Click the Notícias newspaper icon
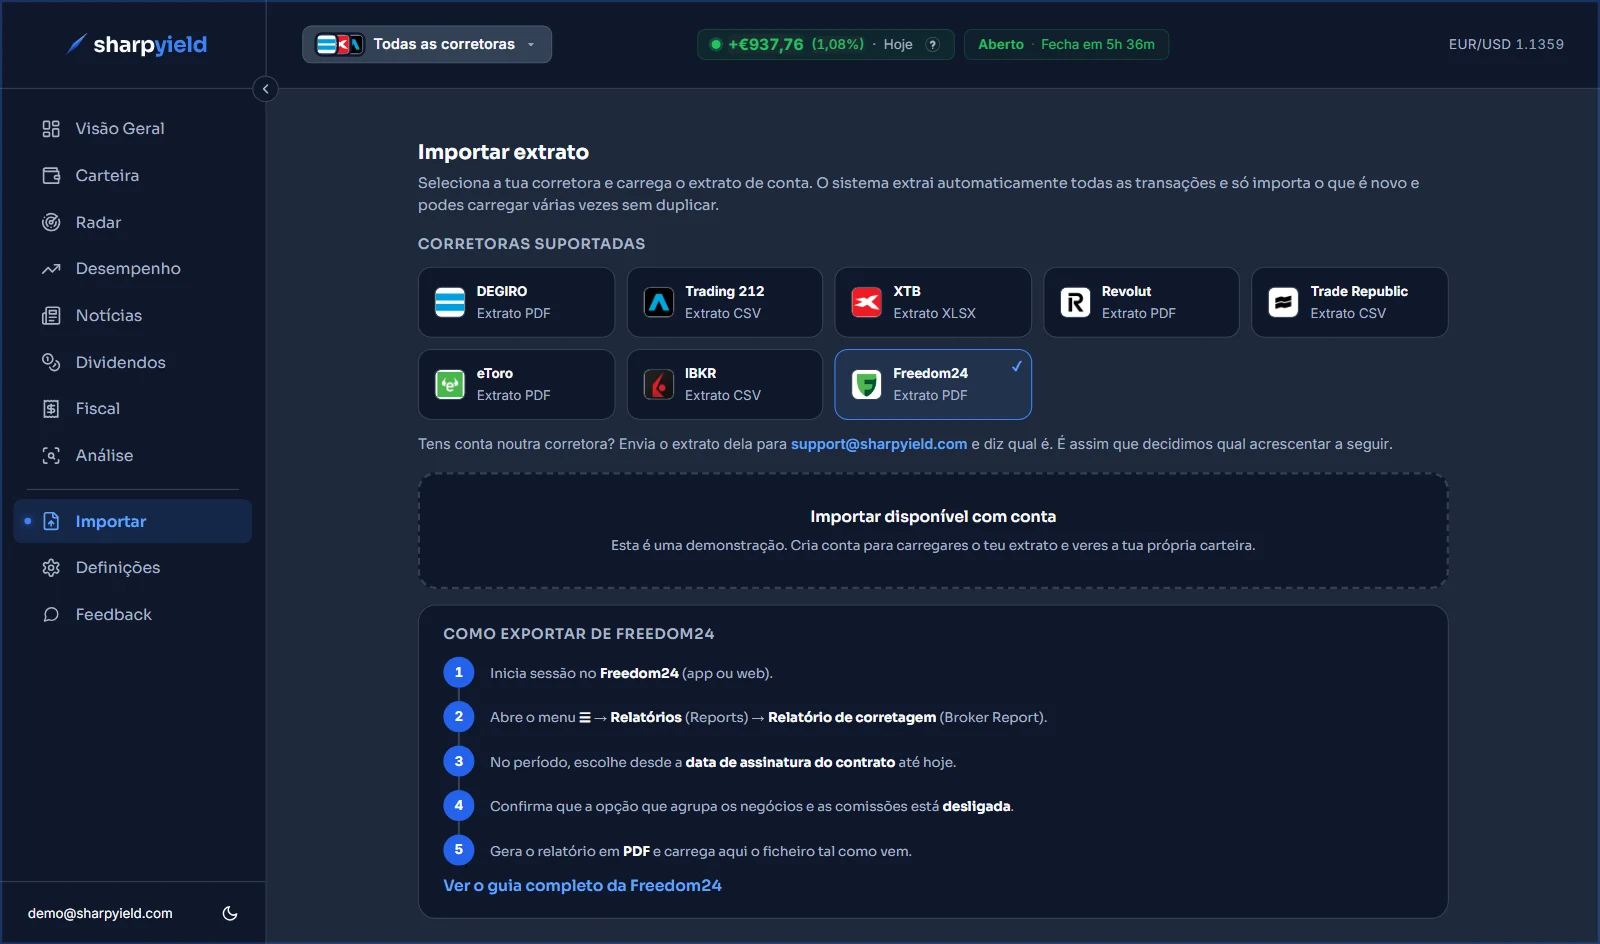This screenshot has height=944, width=1600. 51,315
